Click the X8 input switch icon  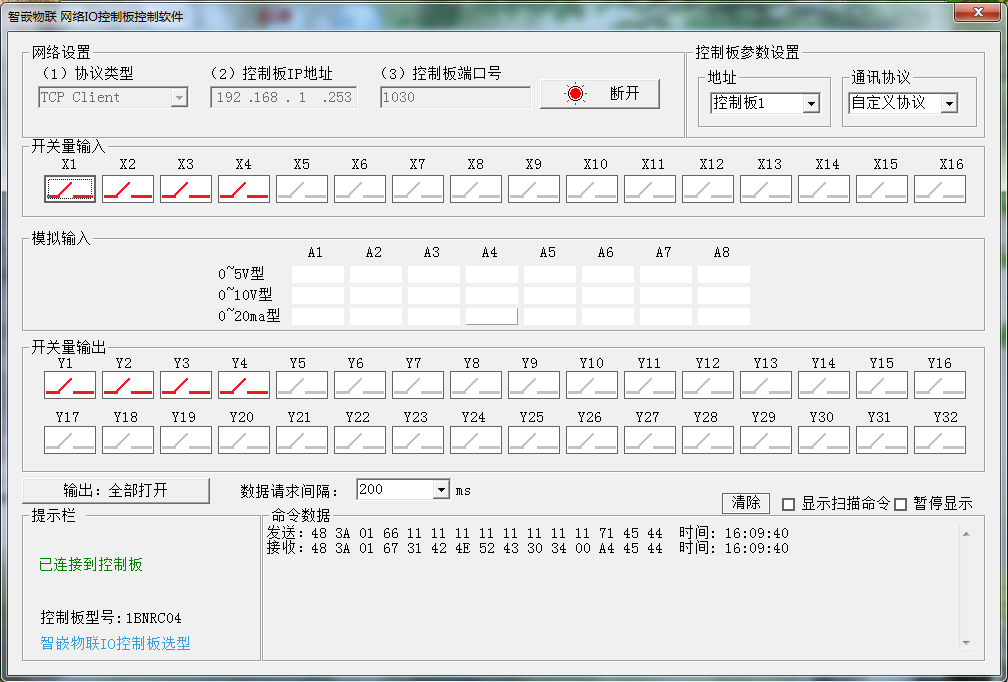coord(476,189)
